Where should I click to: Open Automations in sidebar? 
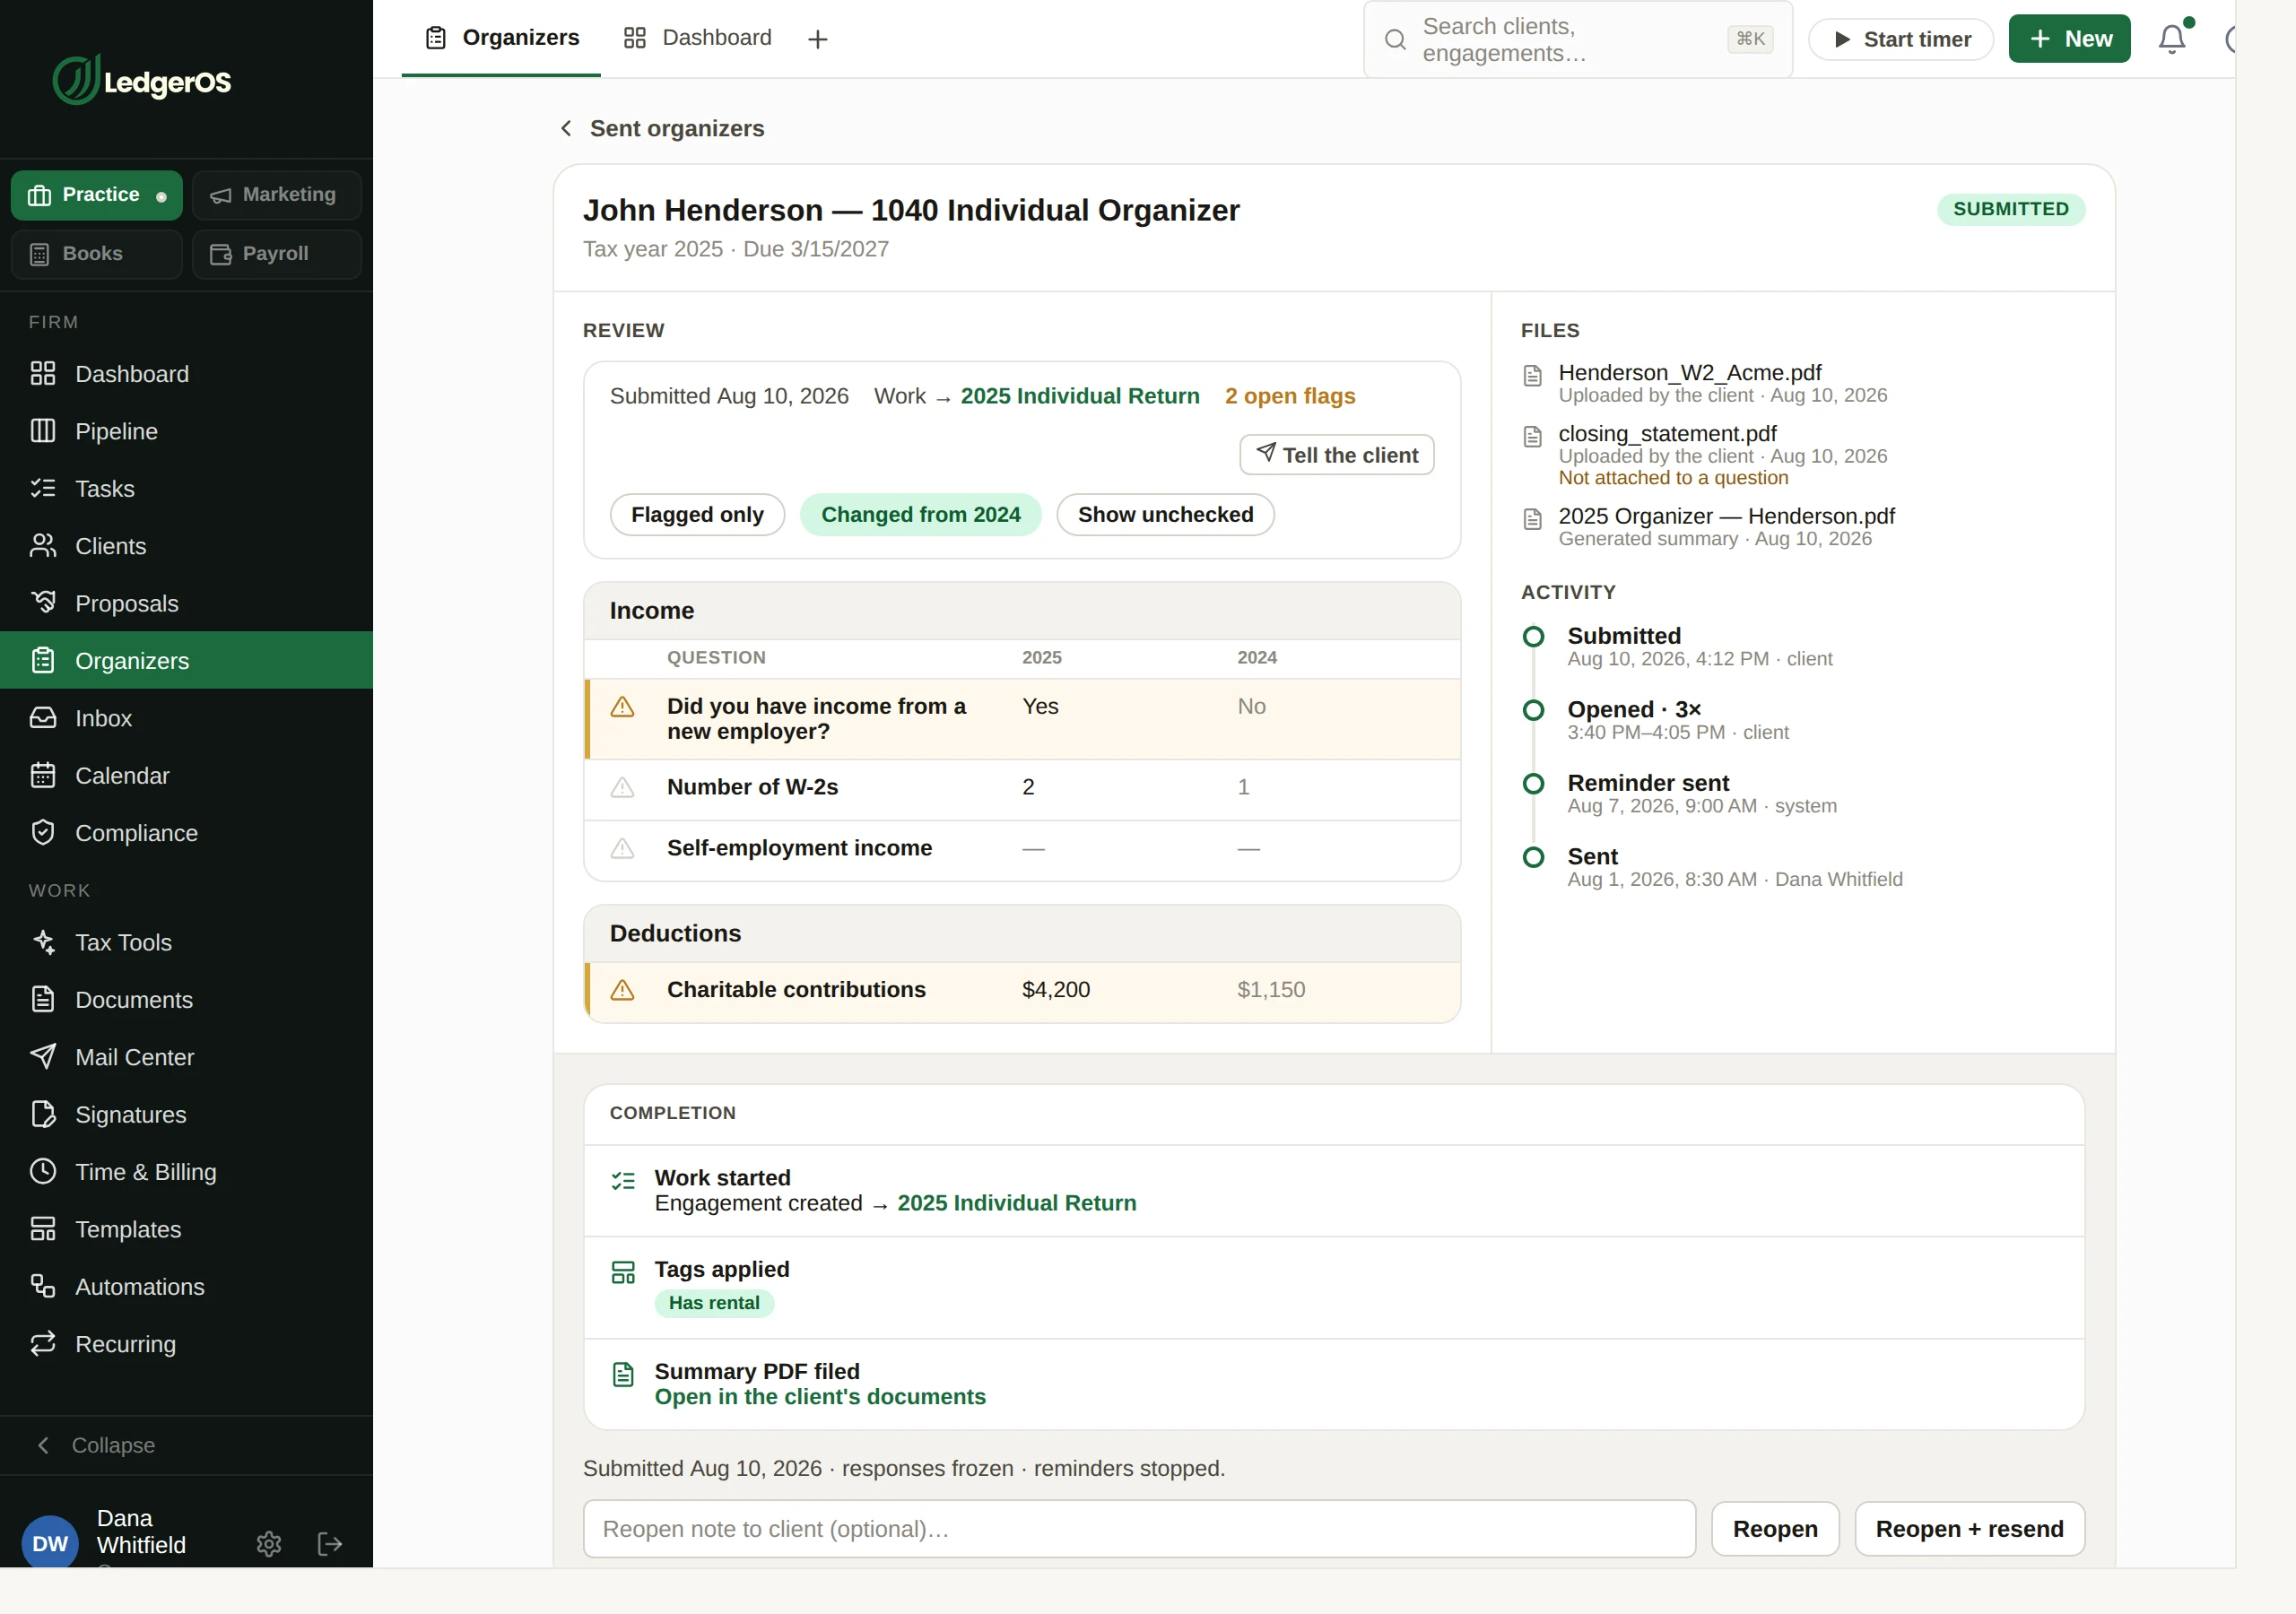point(186,1286)
